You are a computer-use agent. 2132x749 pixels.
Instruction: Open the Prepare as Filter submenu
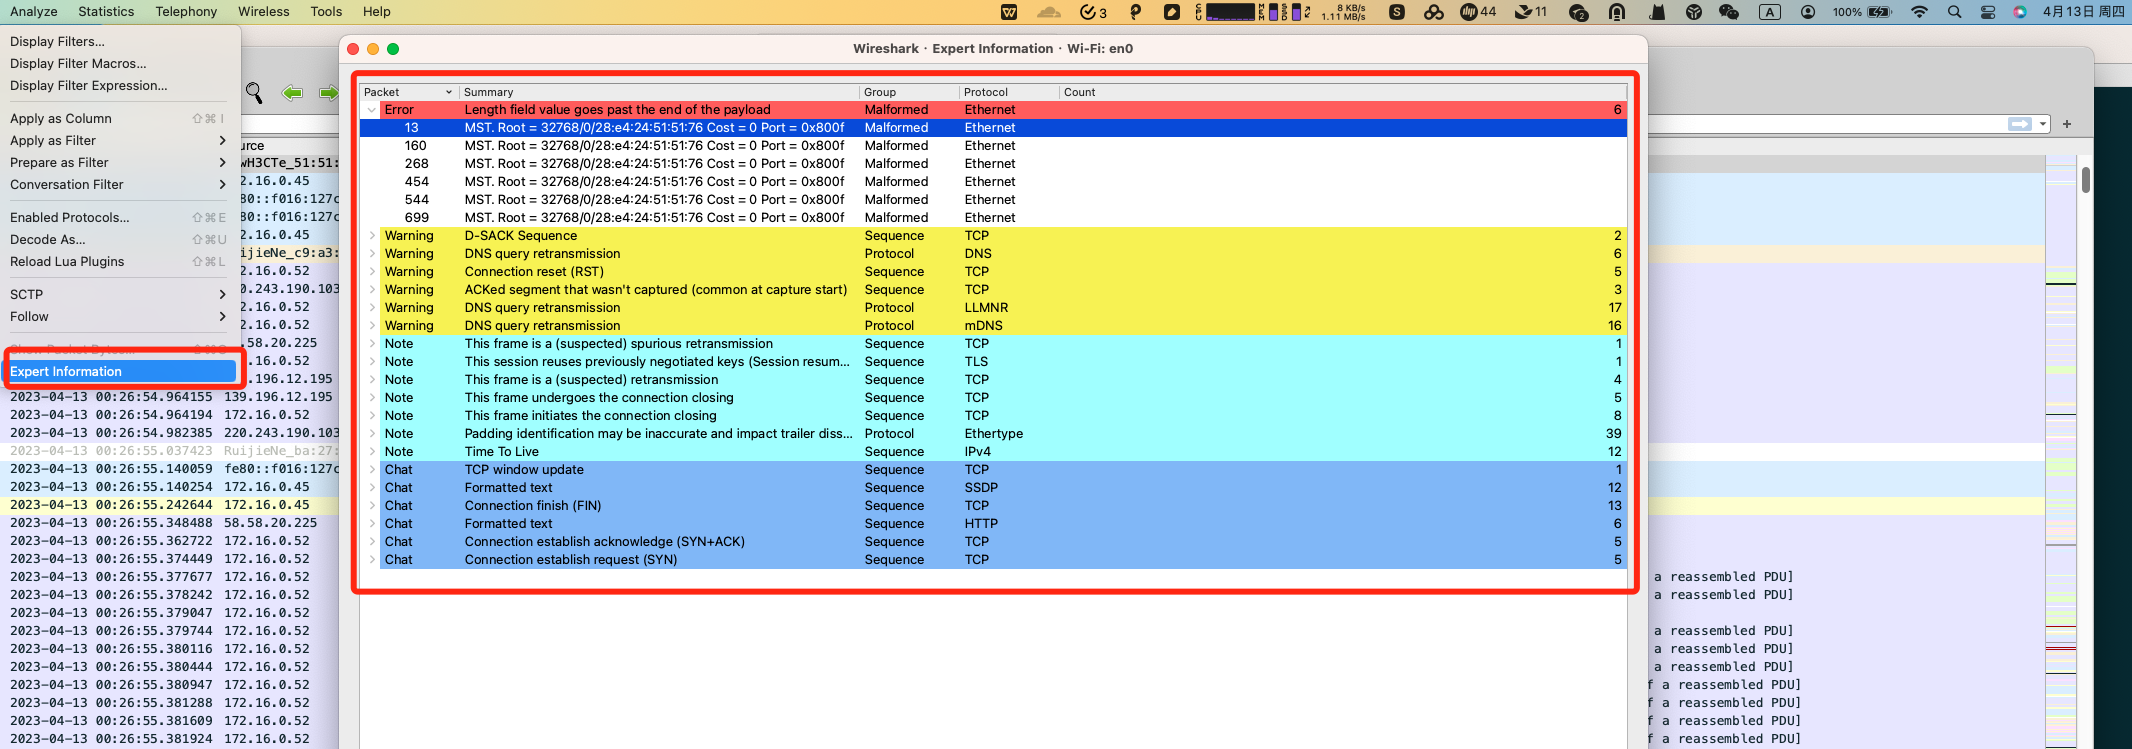(x=120, y=163)
